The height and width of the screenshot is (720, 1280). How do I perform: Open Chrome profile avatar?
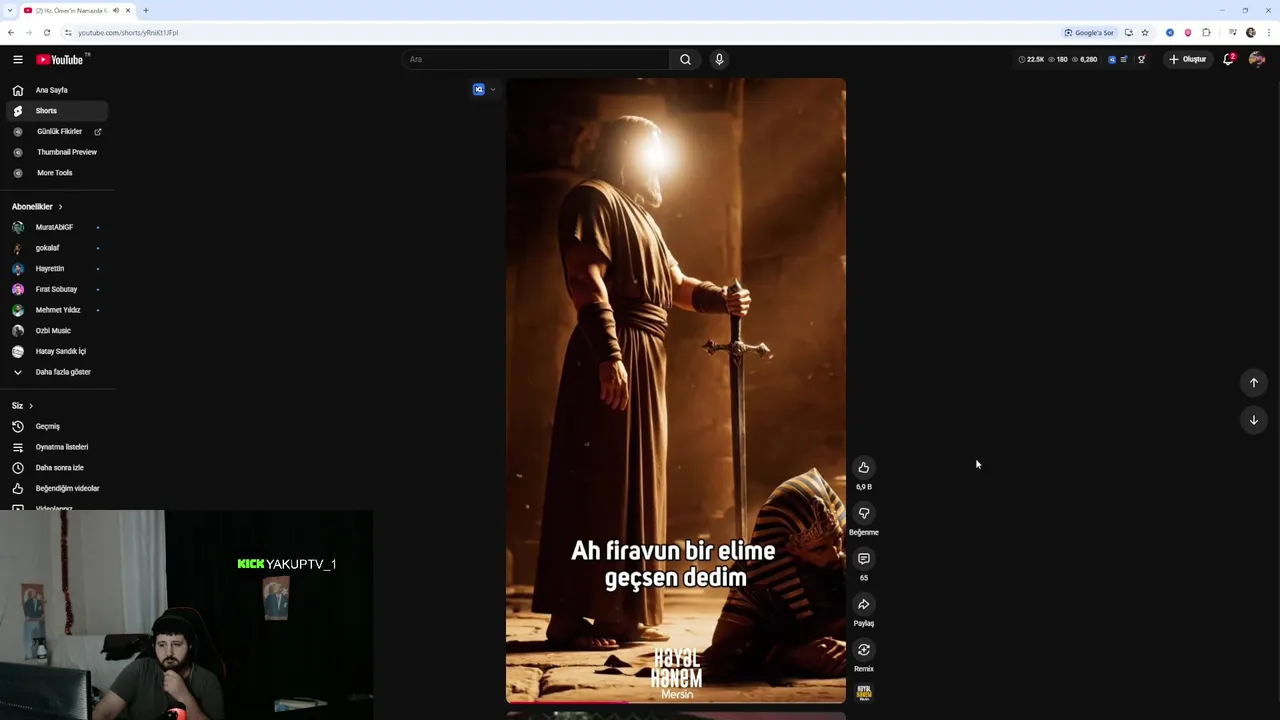coord(1251,32)
